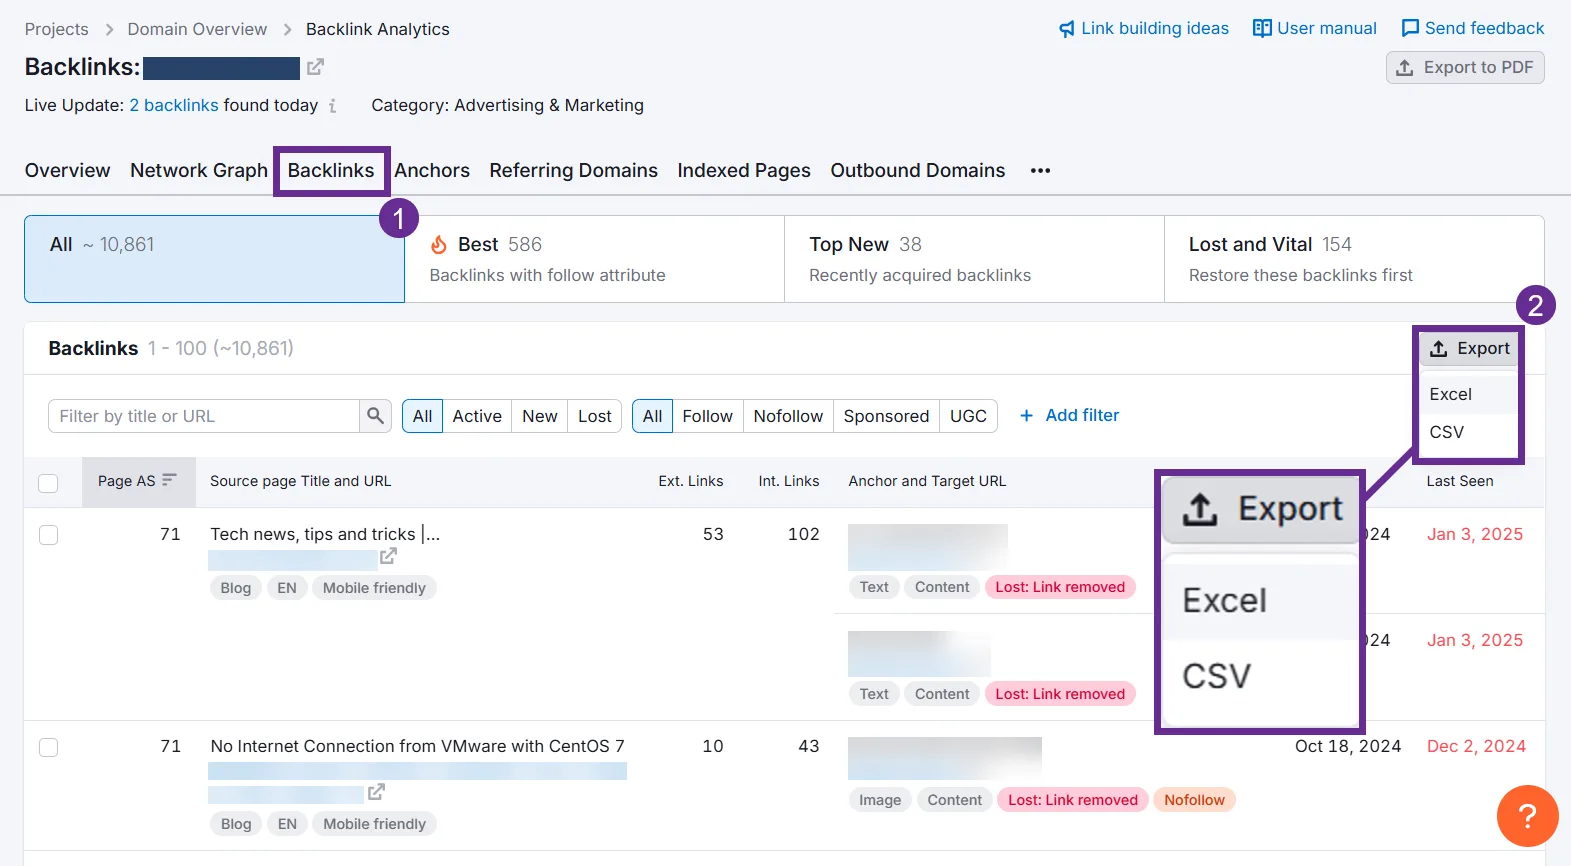Sort by the Int. Links column header
Screen dimensions: 1571x866
[x=789, y=481]
